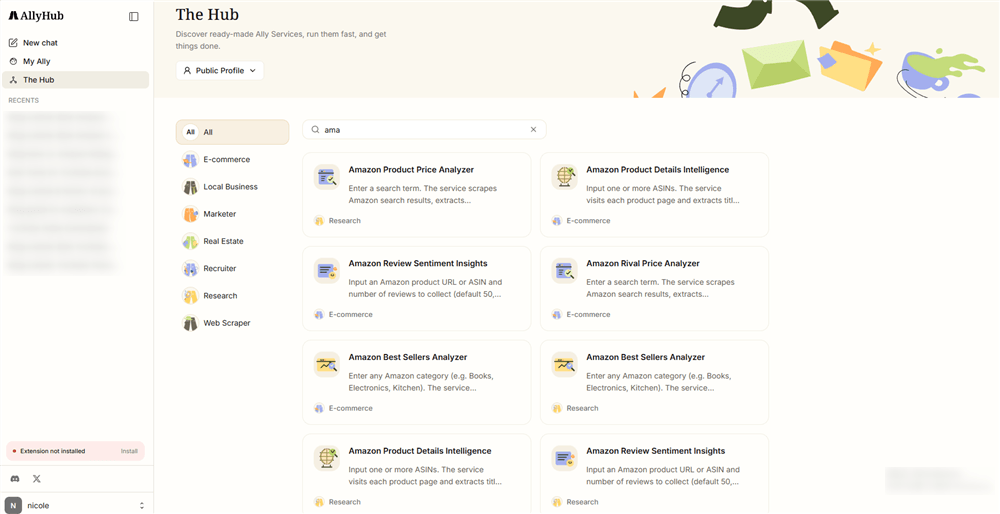
Task: Expand the nicole account menu arrows
Action: point(142,506)
